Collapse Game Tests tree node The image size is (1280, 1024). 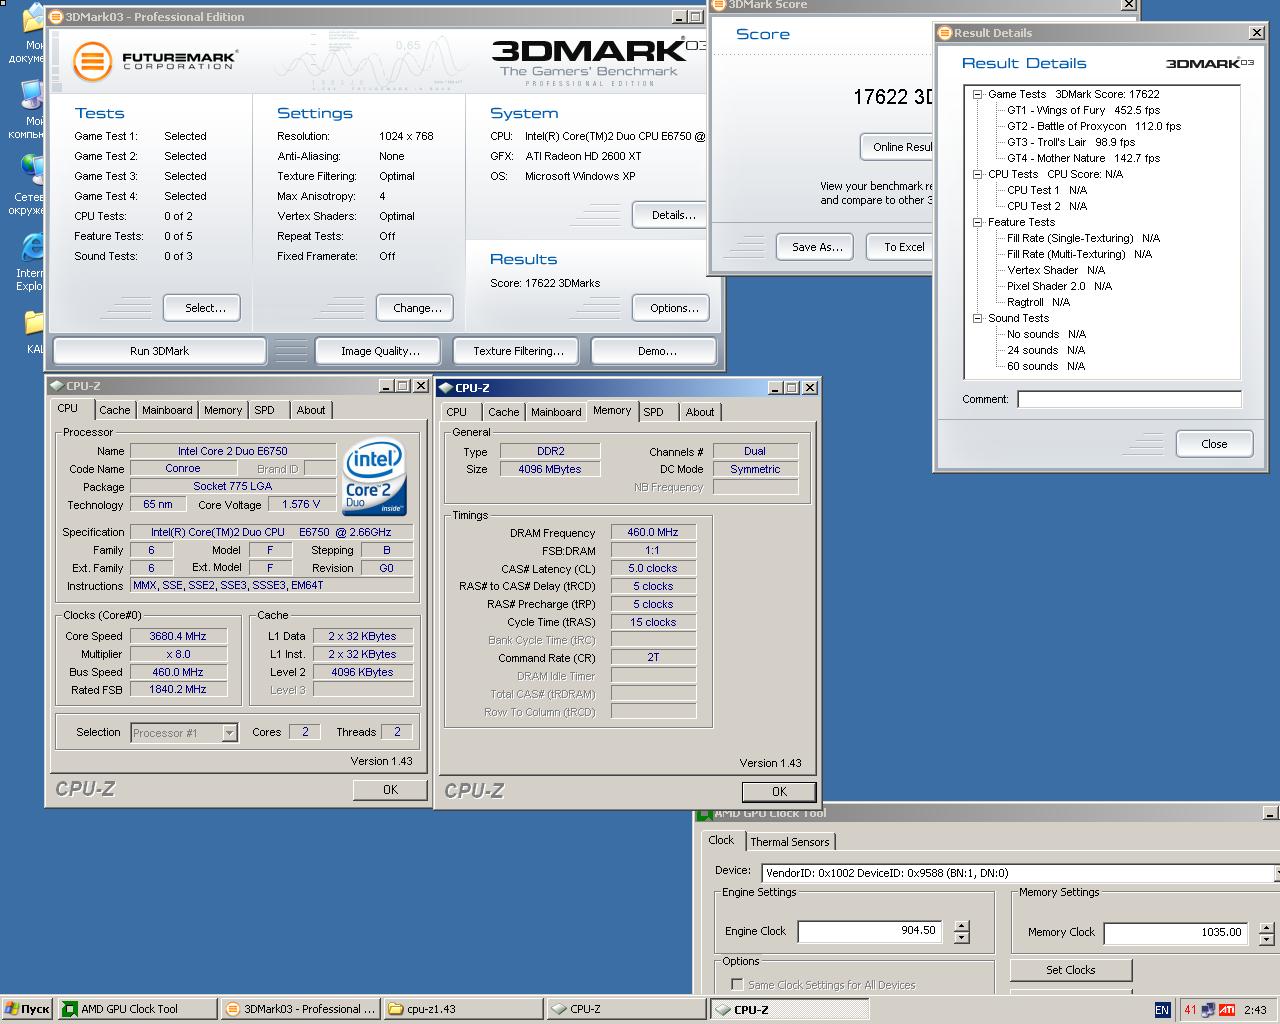pyautogui.click(x=978, y=94)
